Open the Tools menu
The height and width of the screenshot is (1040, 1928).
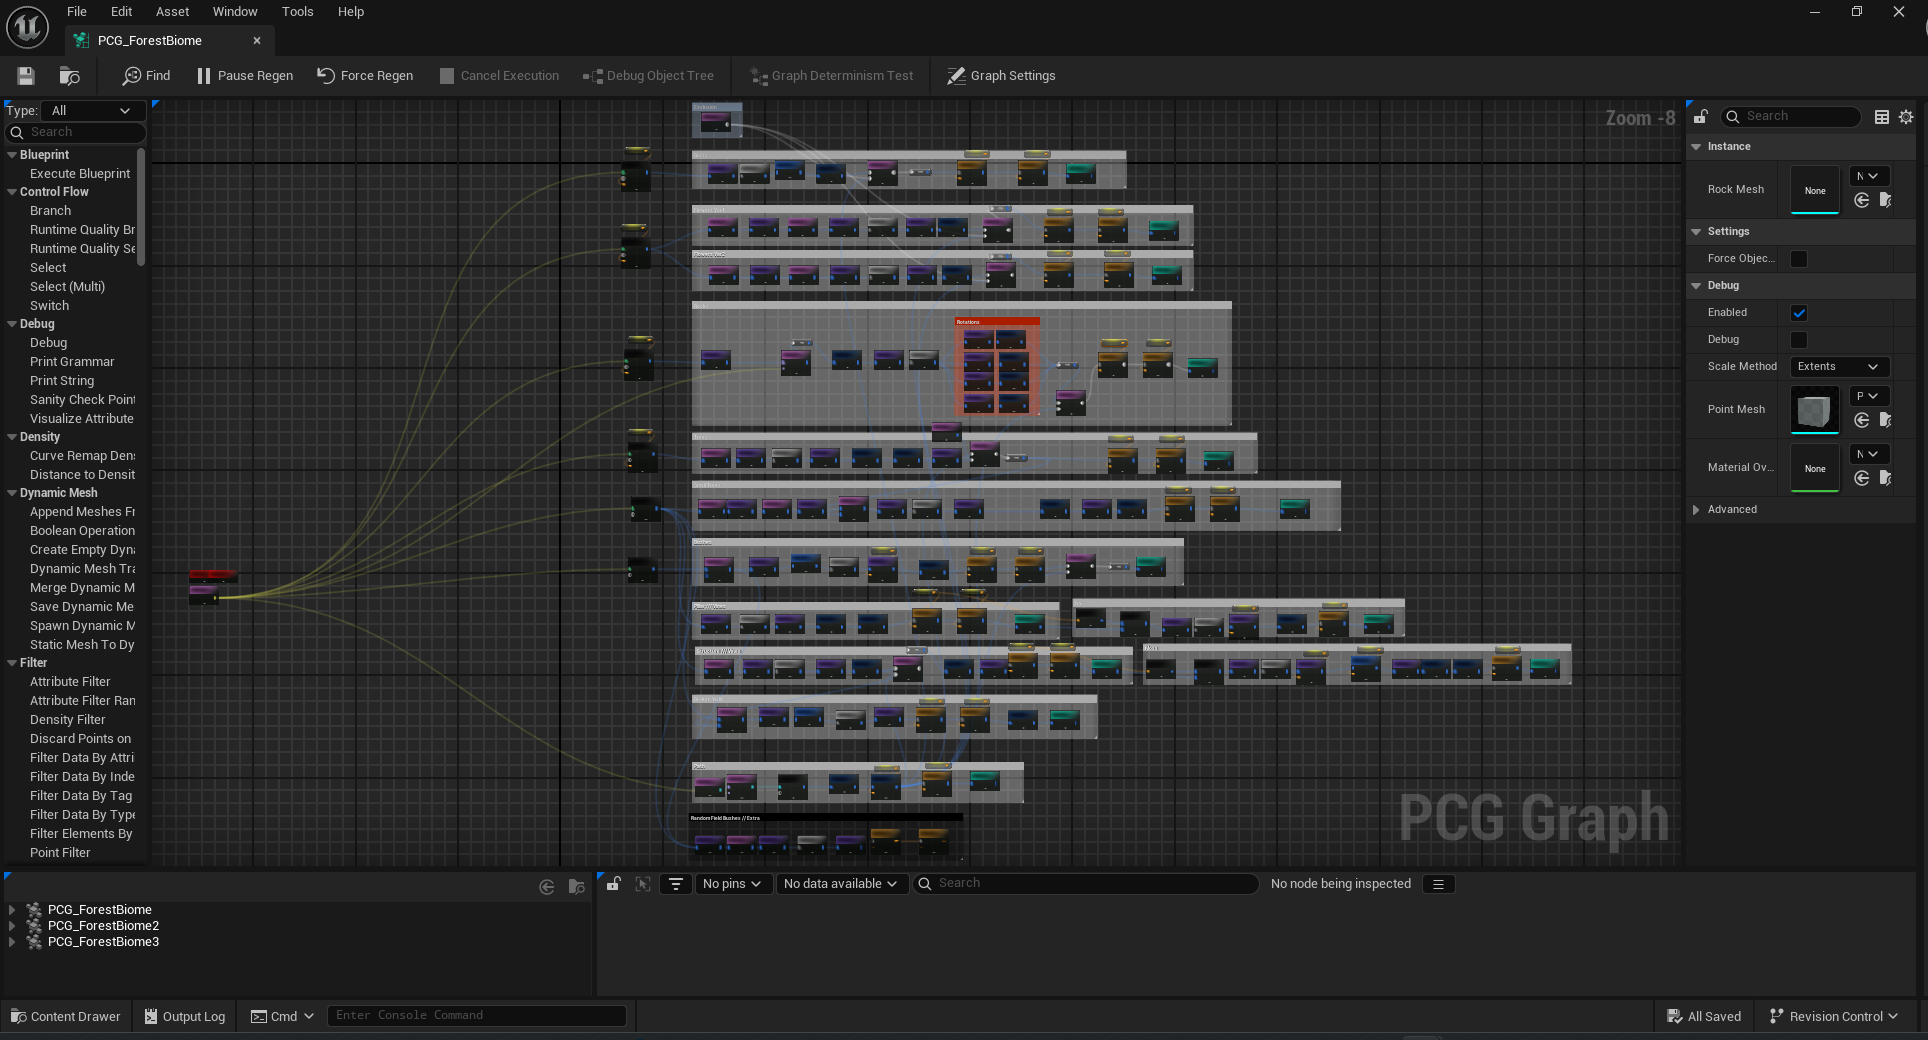point(298,12)
